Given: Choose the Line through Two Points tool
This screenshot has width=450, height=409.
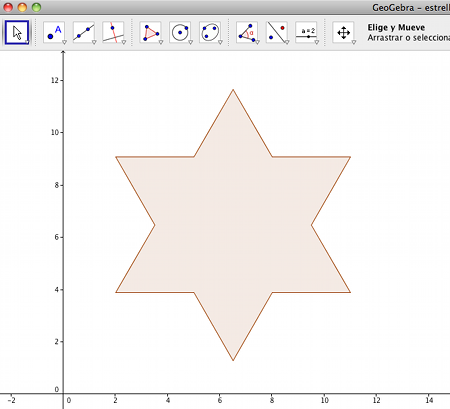Looking at the screenshot, I should pyautogui.click(x=84, y=32).
